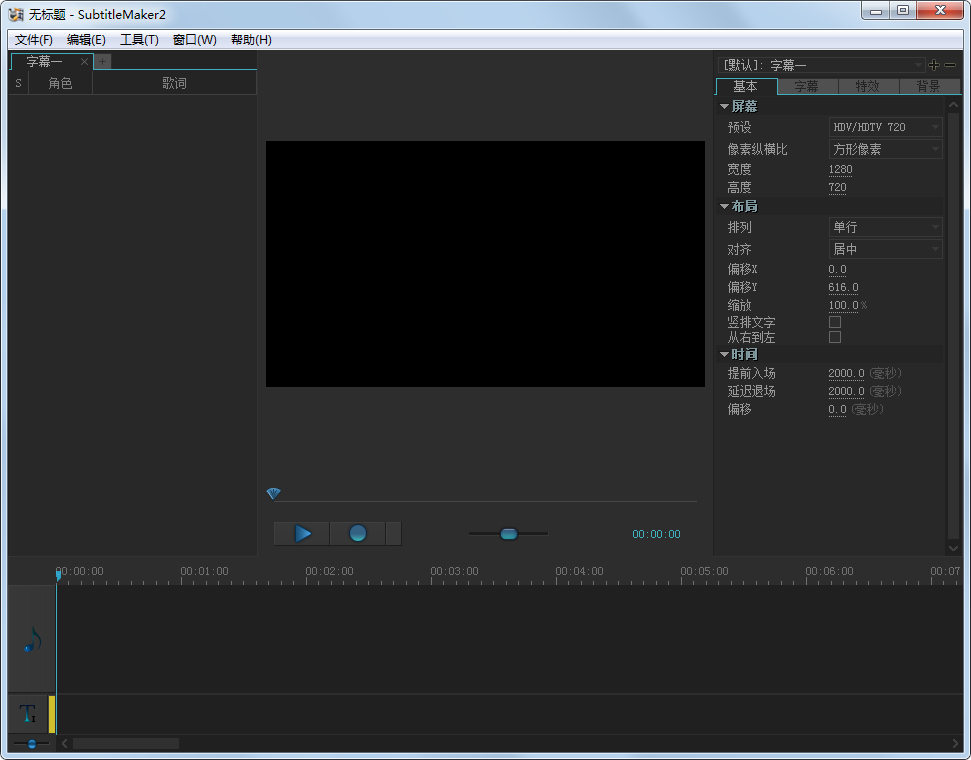The image size is (971, 760).
Task: Add a new subtitle tab with plus
Action: [102, 61]
